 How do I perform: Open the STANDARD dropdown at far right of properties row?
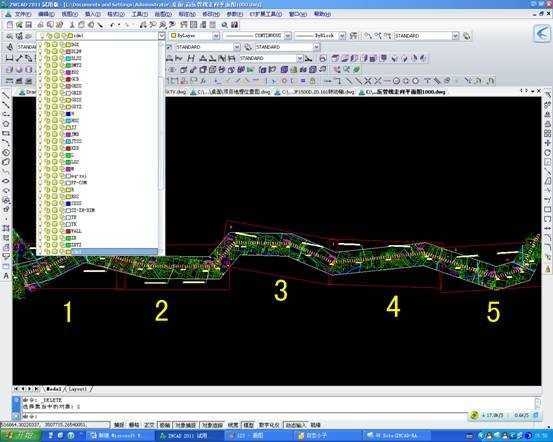(456, 36)
